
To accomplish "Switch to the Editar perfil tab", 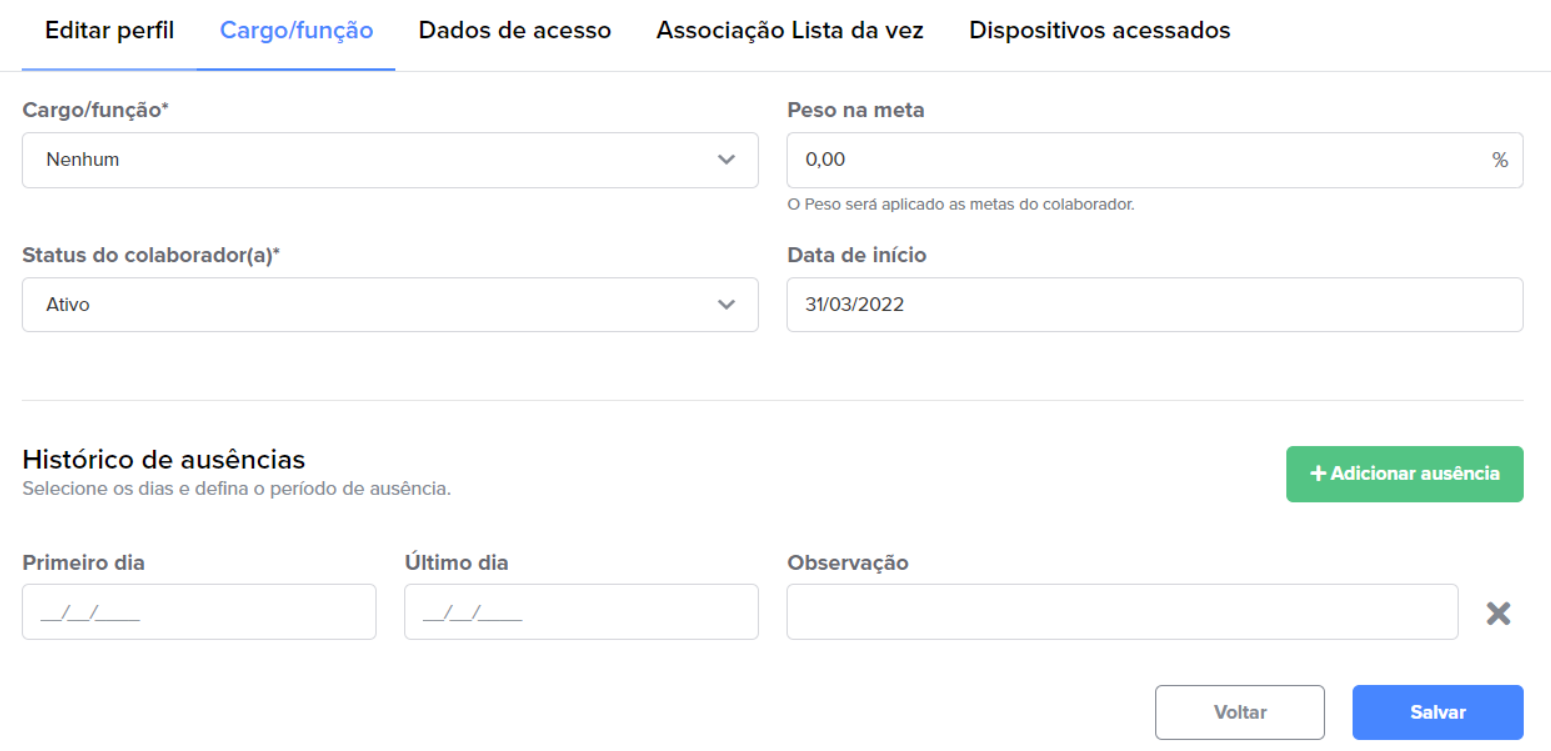I will coord(109,31).
